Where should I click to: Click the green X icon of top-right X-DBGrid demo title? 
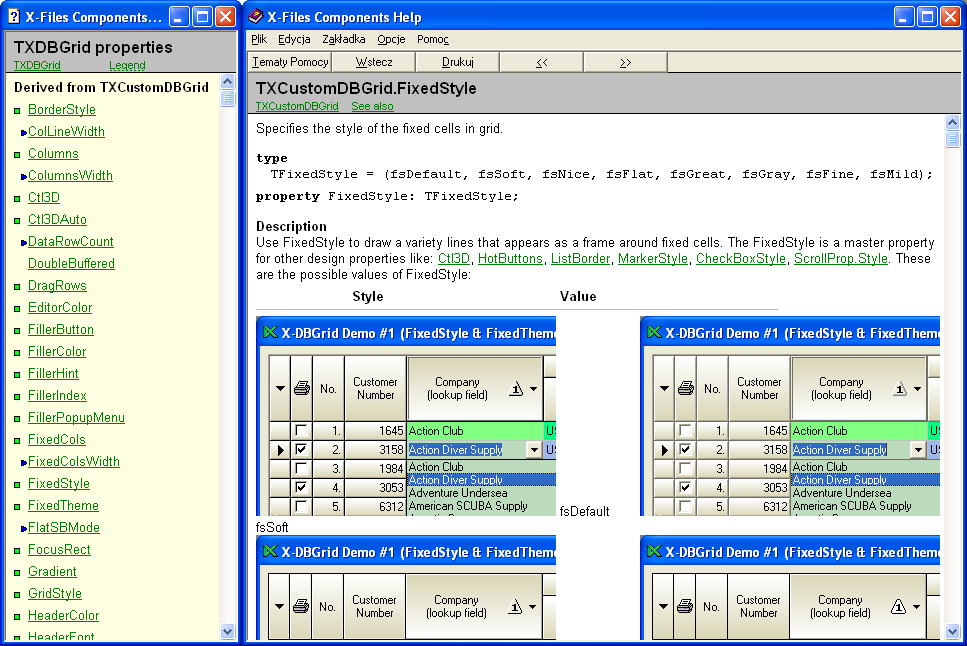click(653, 333)
